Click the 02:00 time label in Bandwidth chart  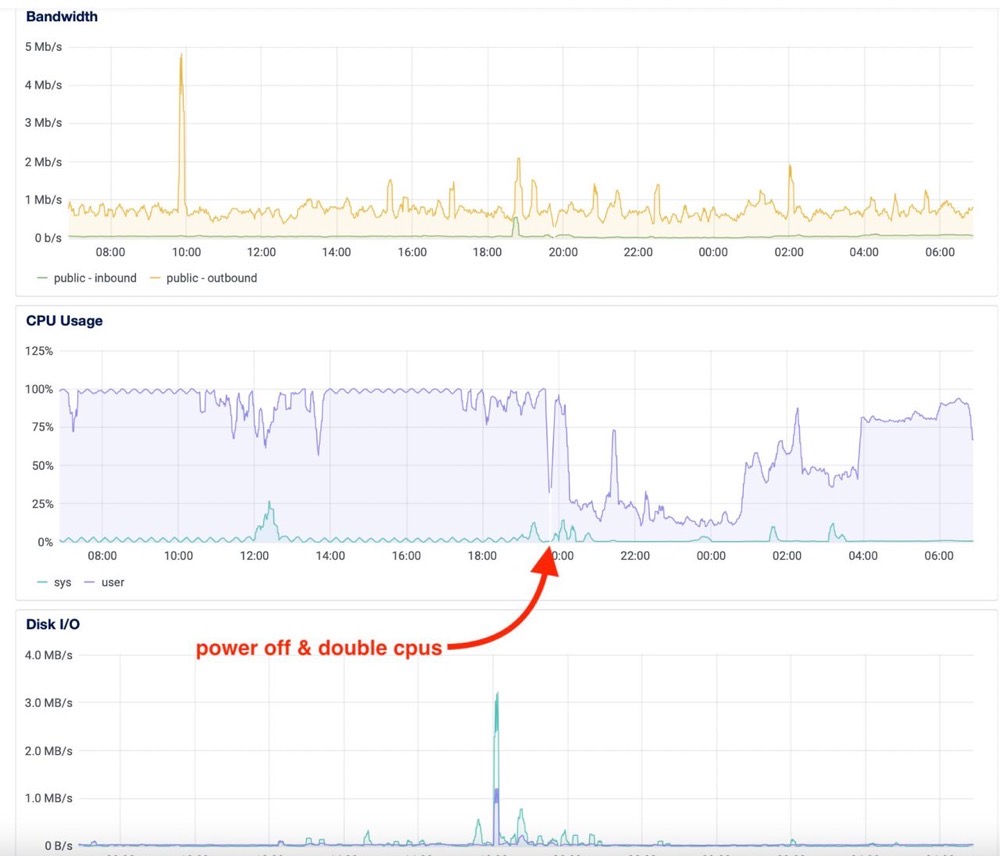click(789, 252)
